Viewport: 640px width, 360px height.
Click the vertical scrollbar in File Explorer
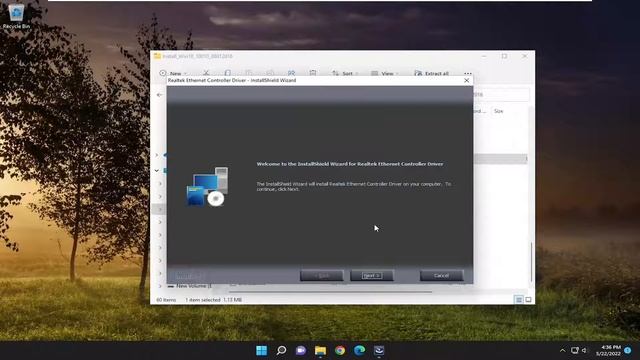(x=531, y=262)
